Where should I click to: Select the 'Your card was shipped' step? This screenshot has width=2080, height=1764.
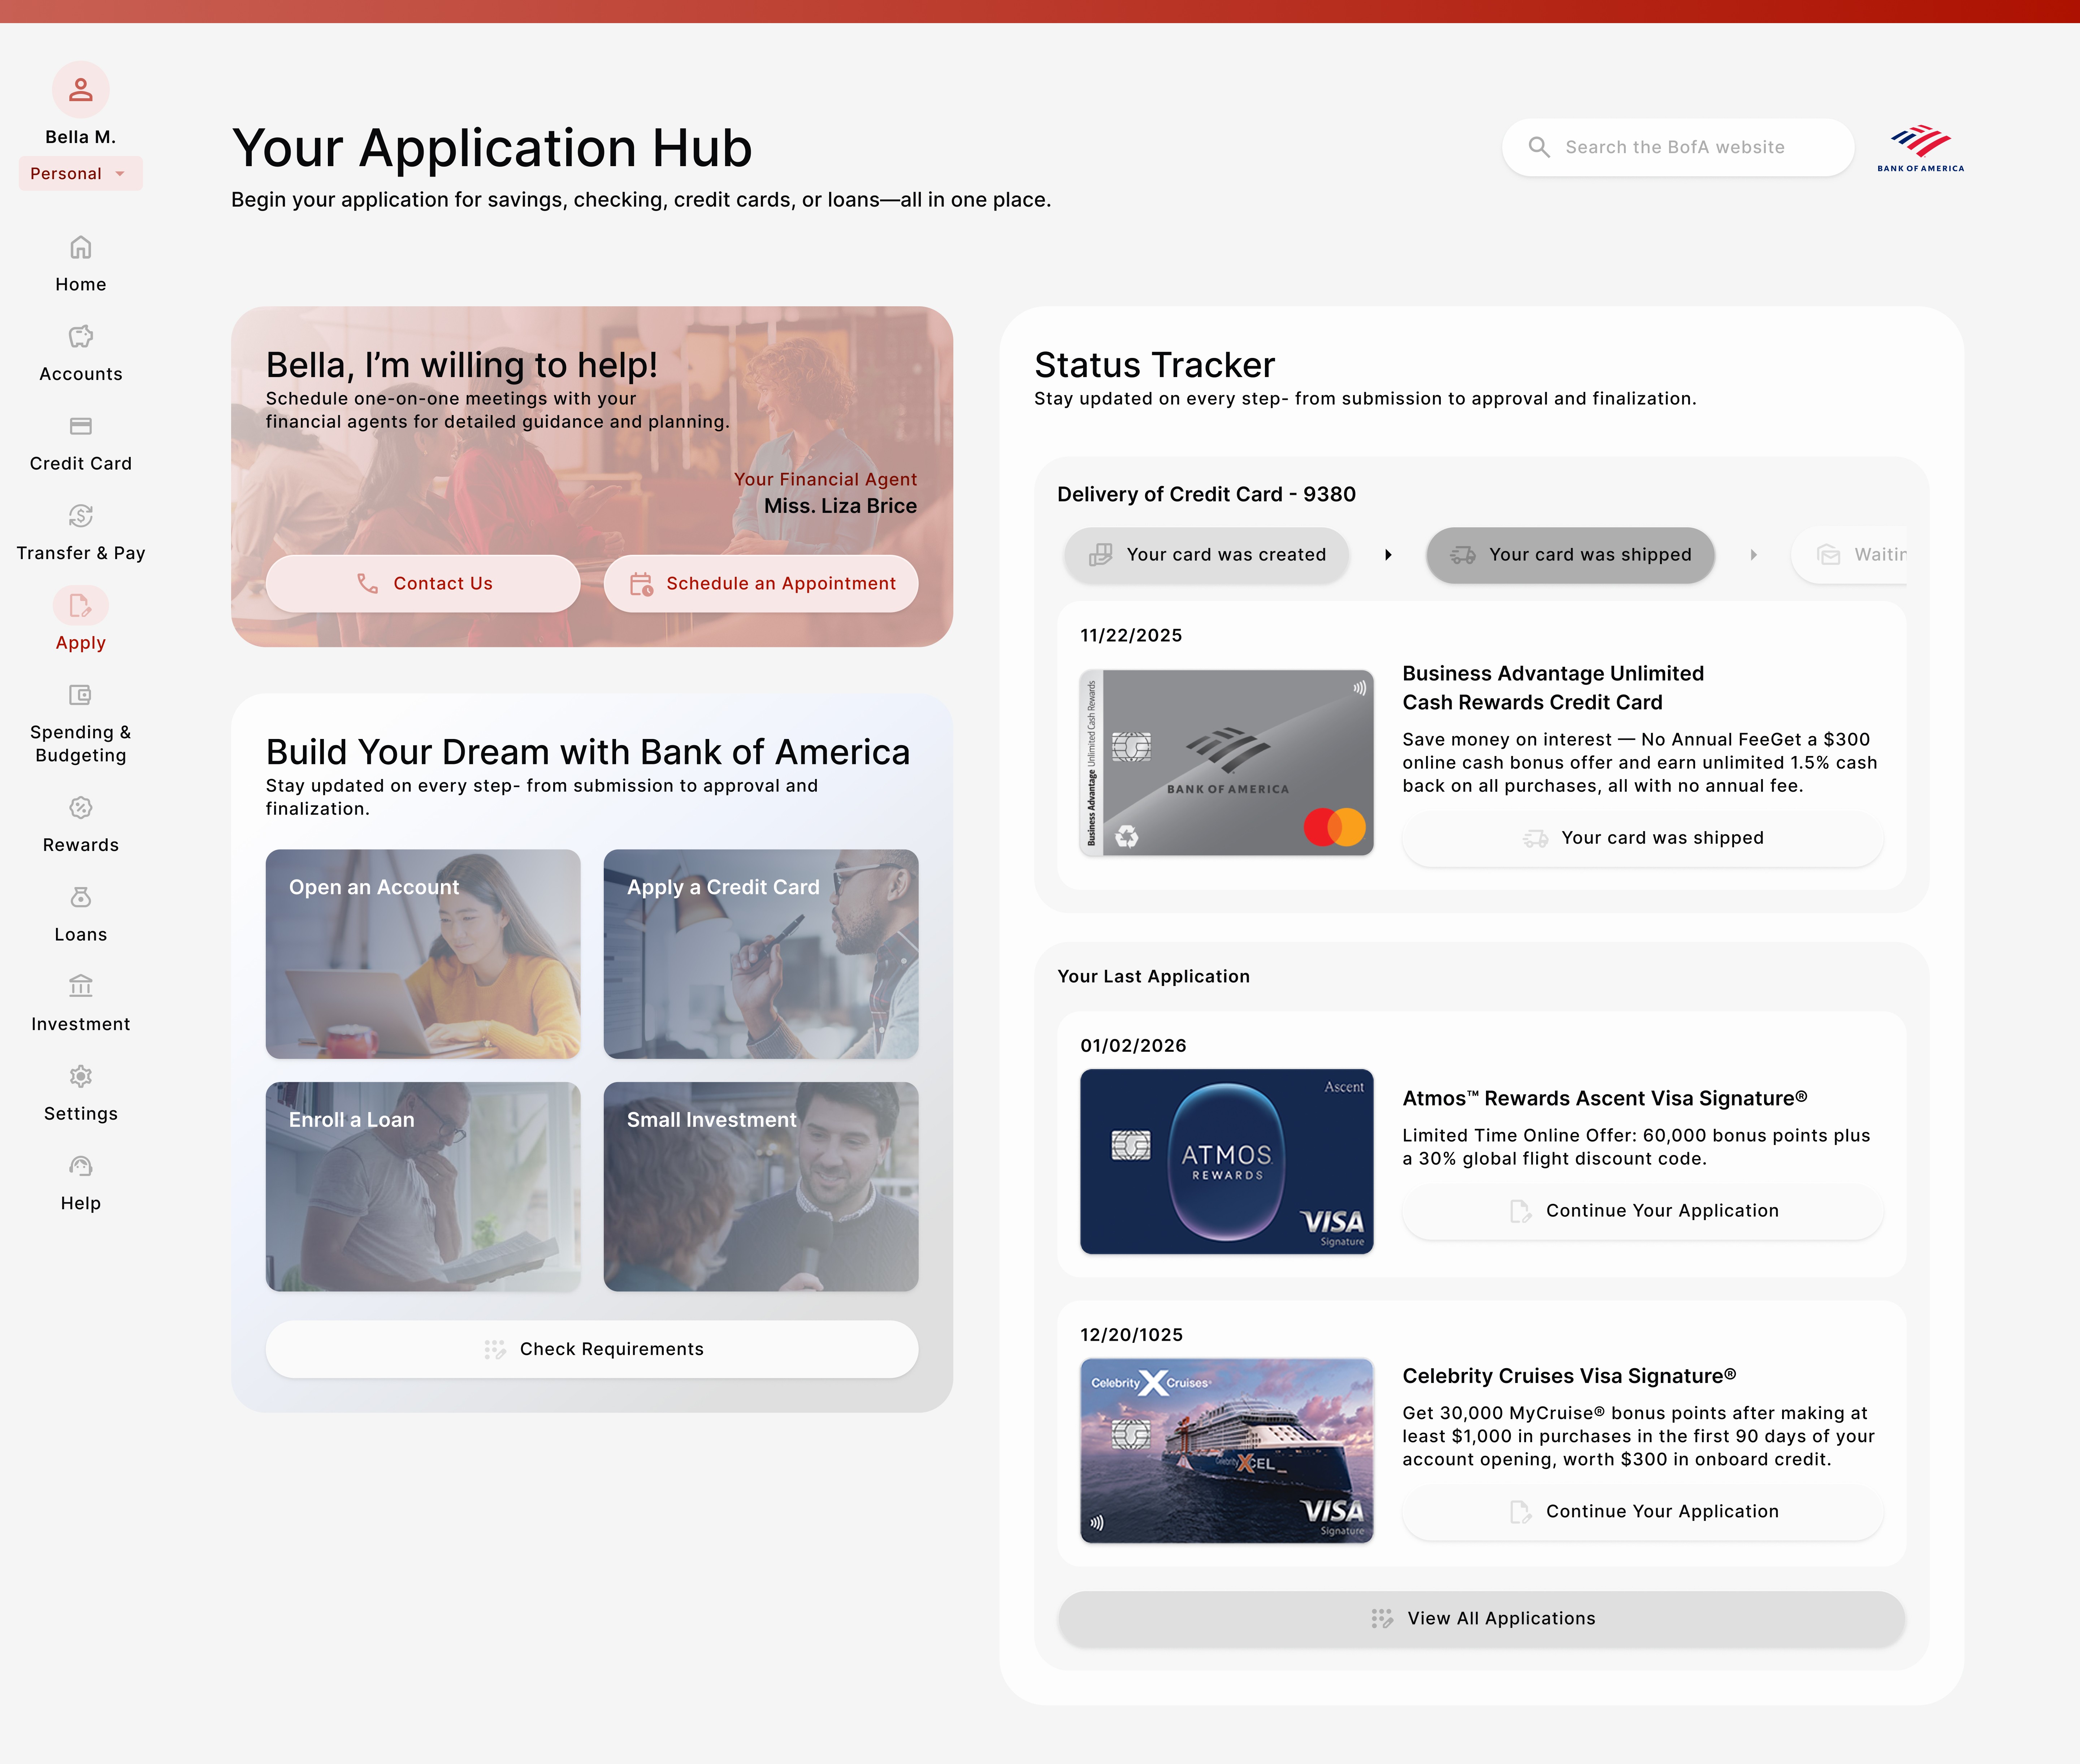coord(1570,555)
